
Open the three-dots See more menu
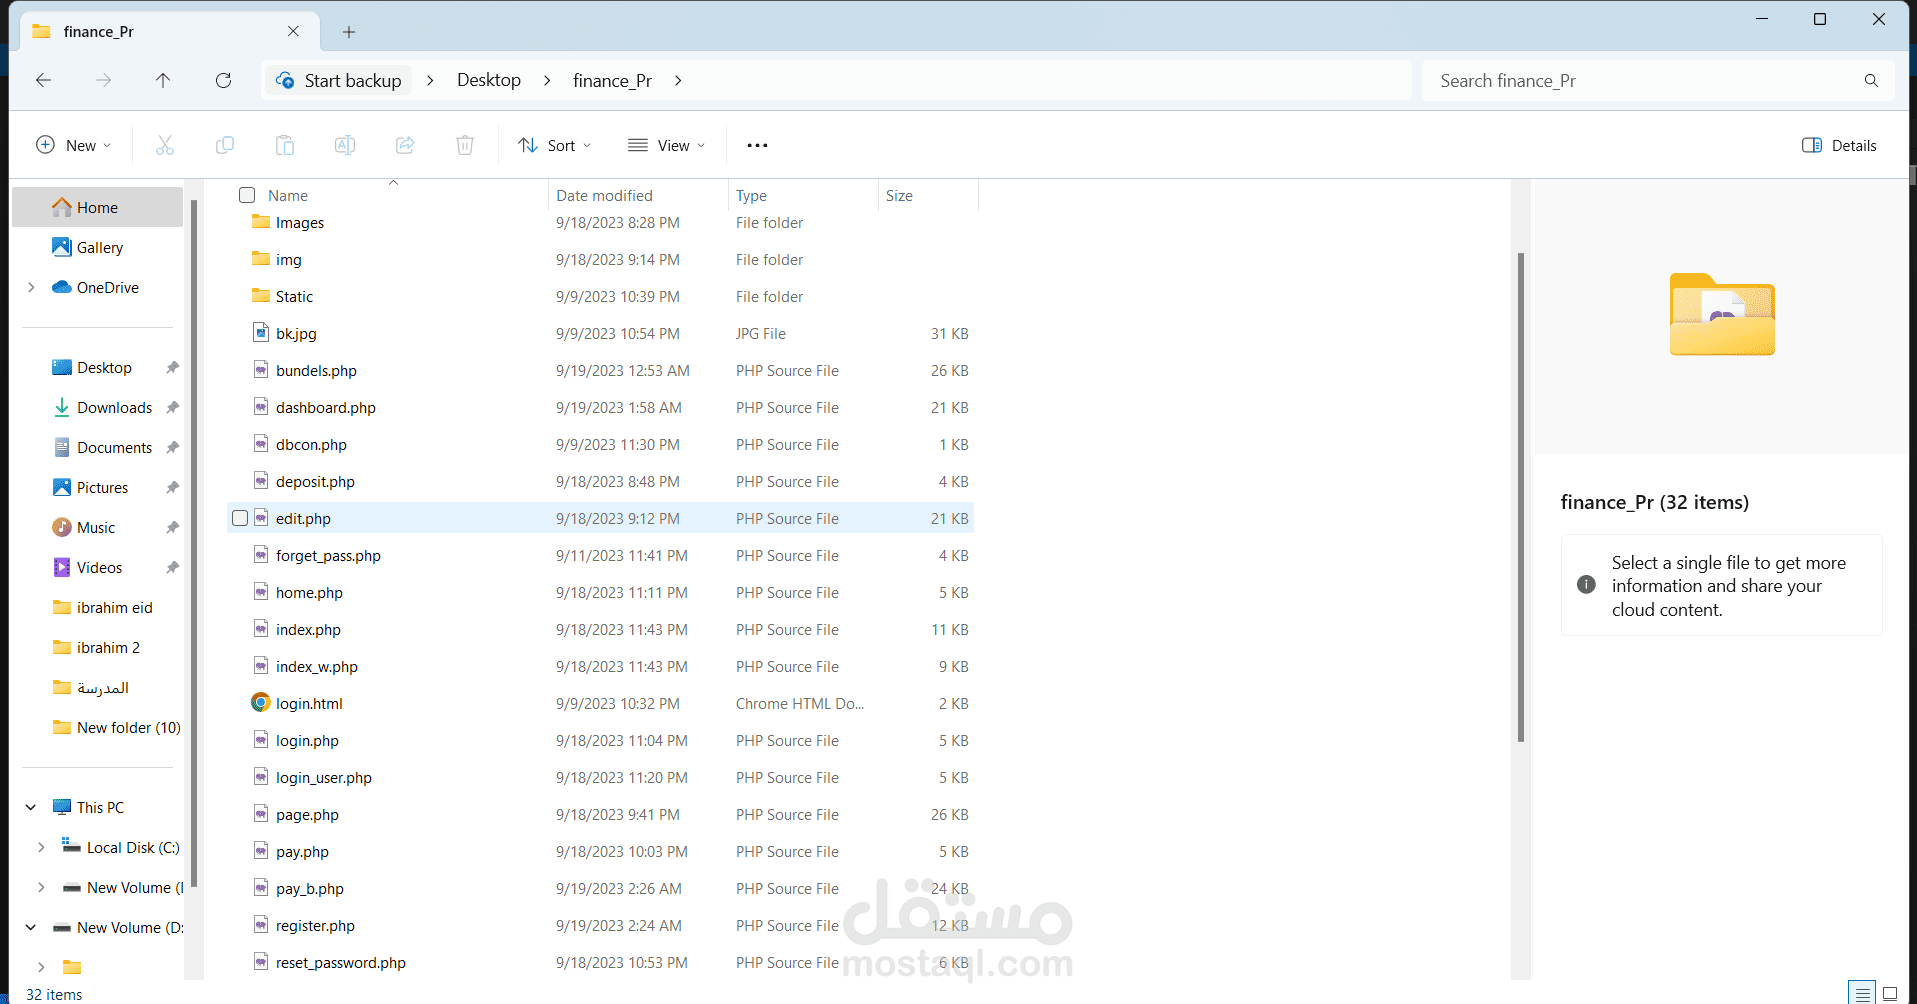[757, 146]
